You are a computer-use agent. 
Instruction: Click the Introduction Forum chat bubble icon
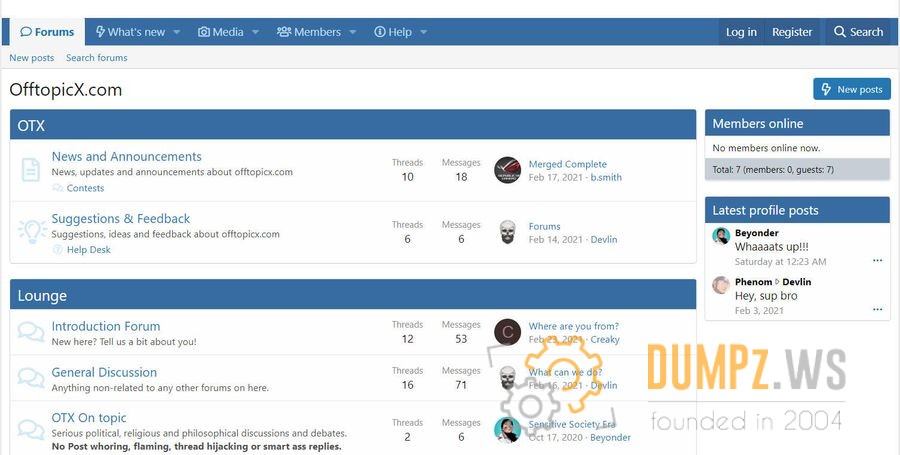31,332
